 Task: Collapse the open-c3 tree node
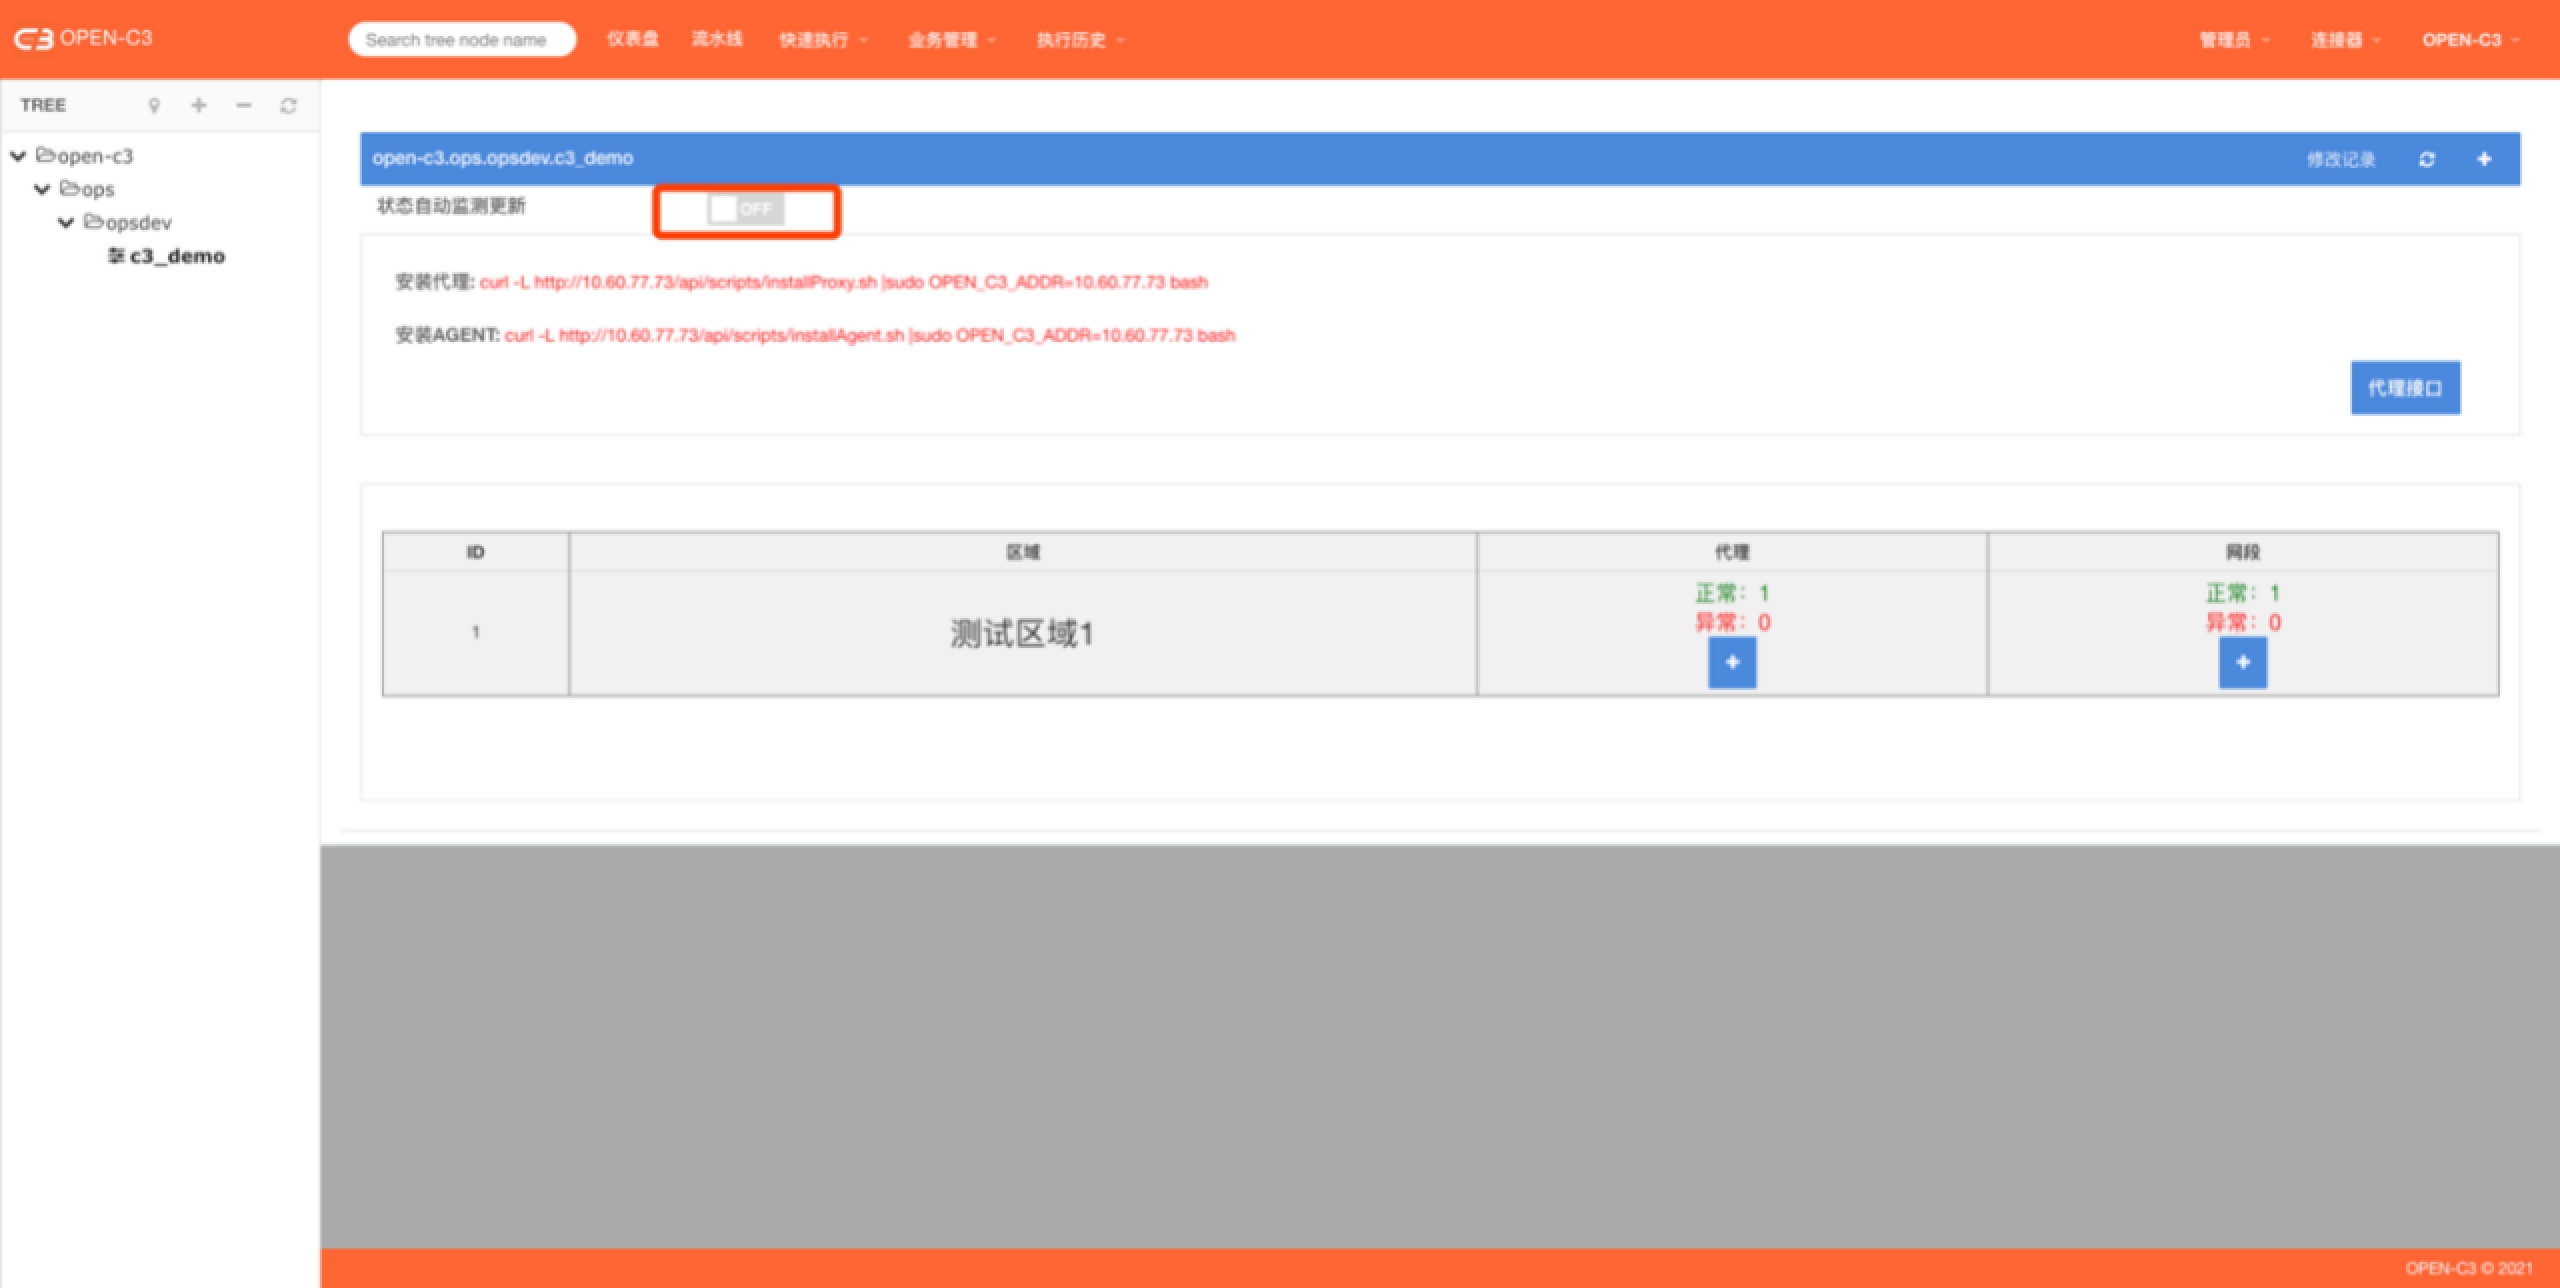tap(18, 156)
